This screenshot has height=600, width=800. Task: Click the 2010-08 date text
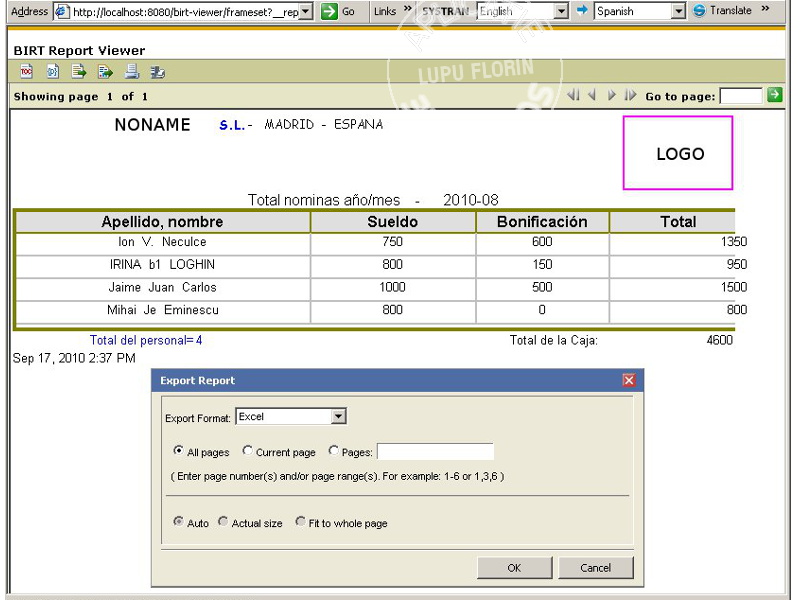(x=470, y=200)
